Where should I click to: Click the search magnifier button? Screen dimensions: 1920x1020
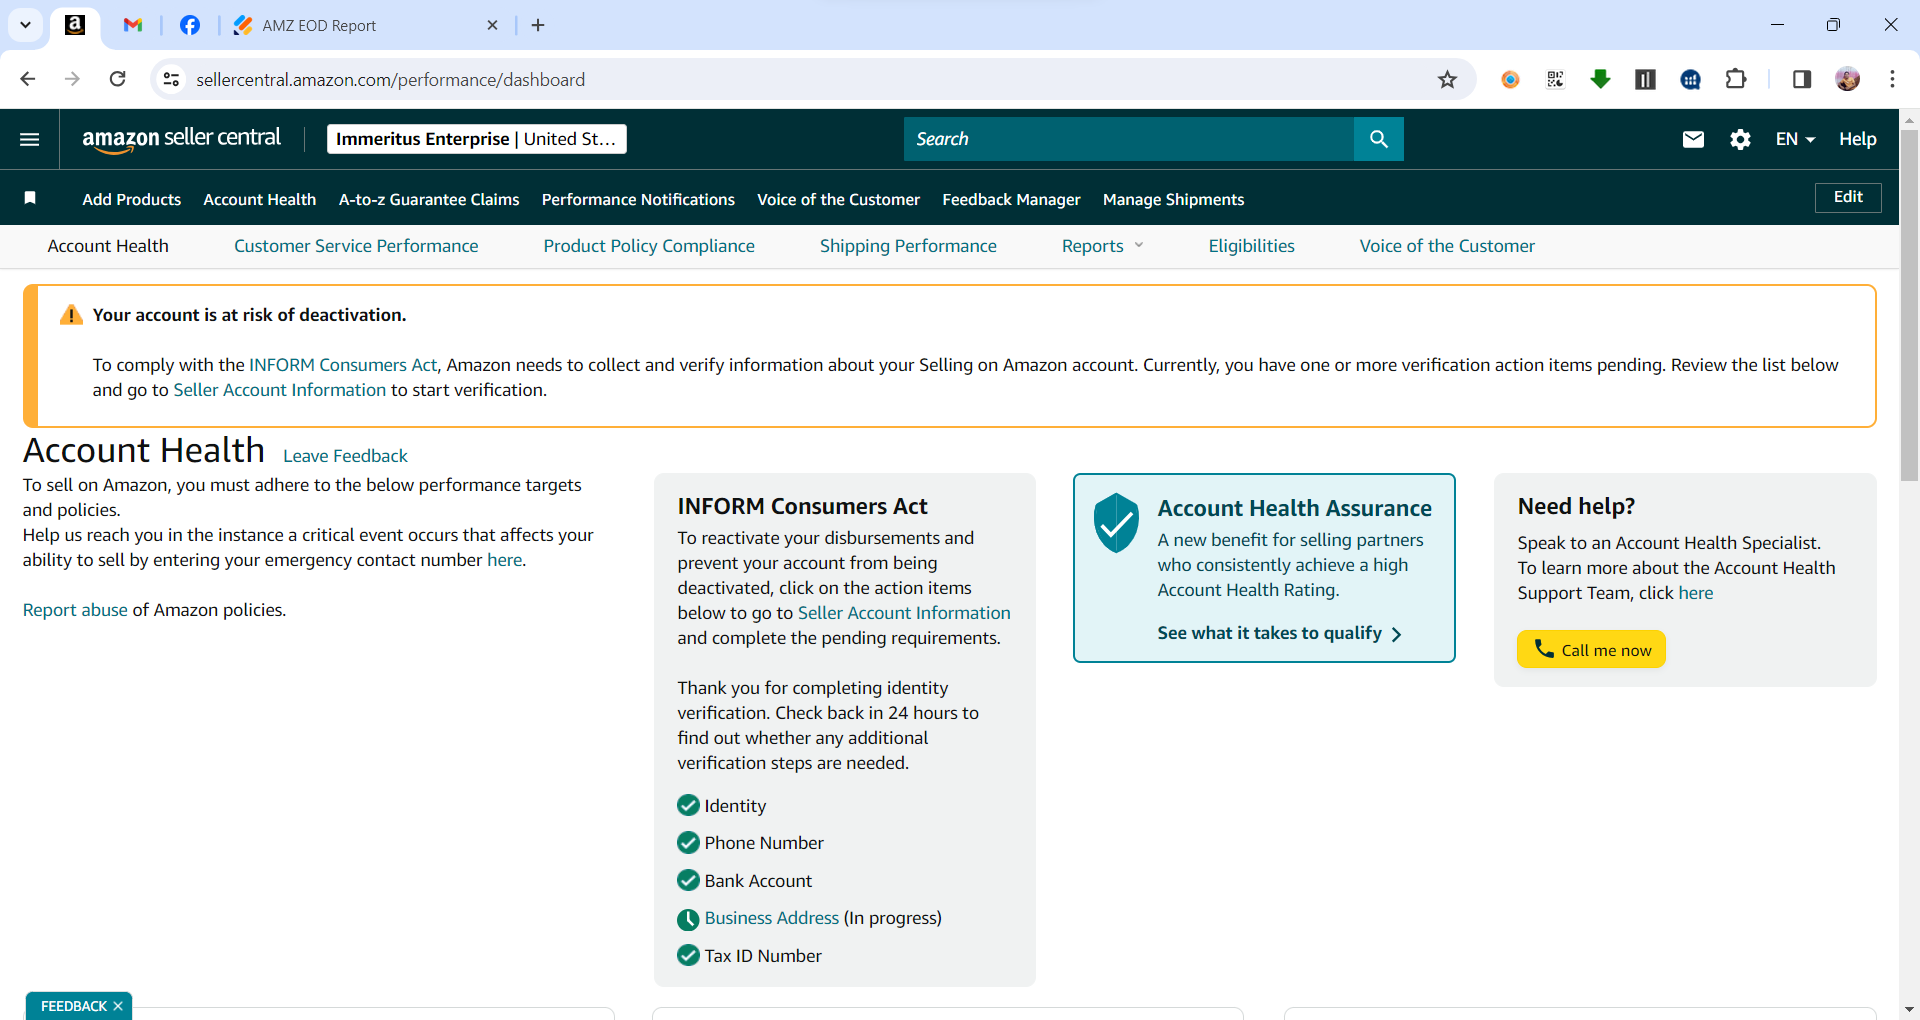(x=1378, y=139)
